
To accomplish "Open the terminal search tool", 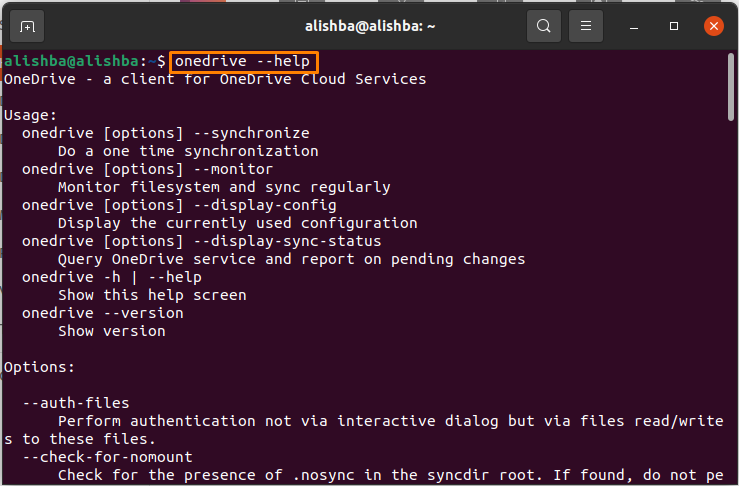I will point(543,26).
